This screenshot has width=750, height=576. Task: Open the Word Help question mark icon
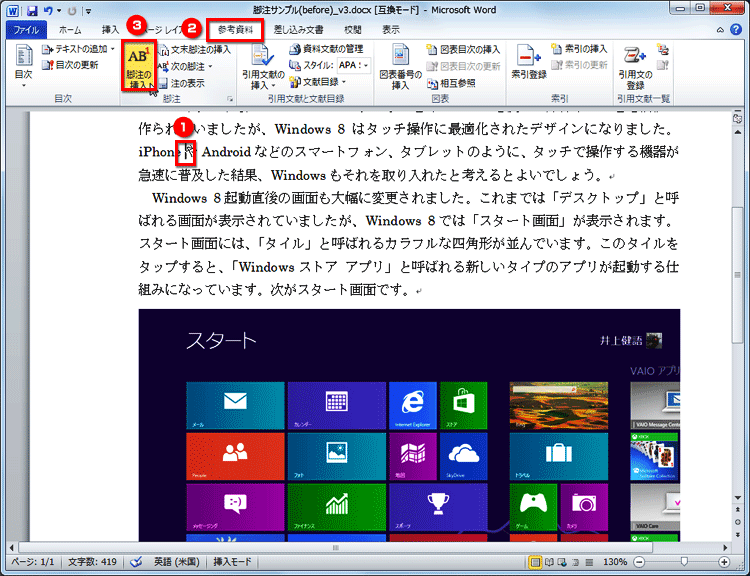tap(736, 30)
